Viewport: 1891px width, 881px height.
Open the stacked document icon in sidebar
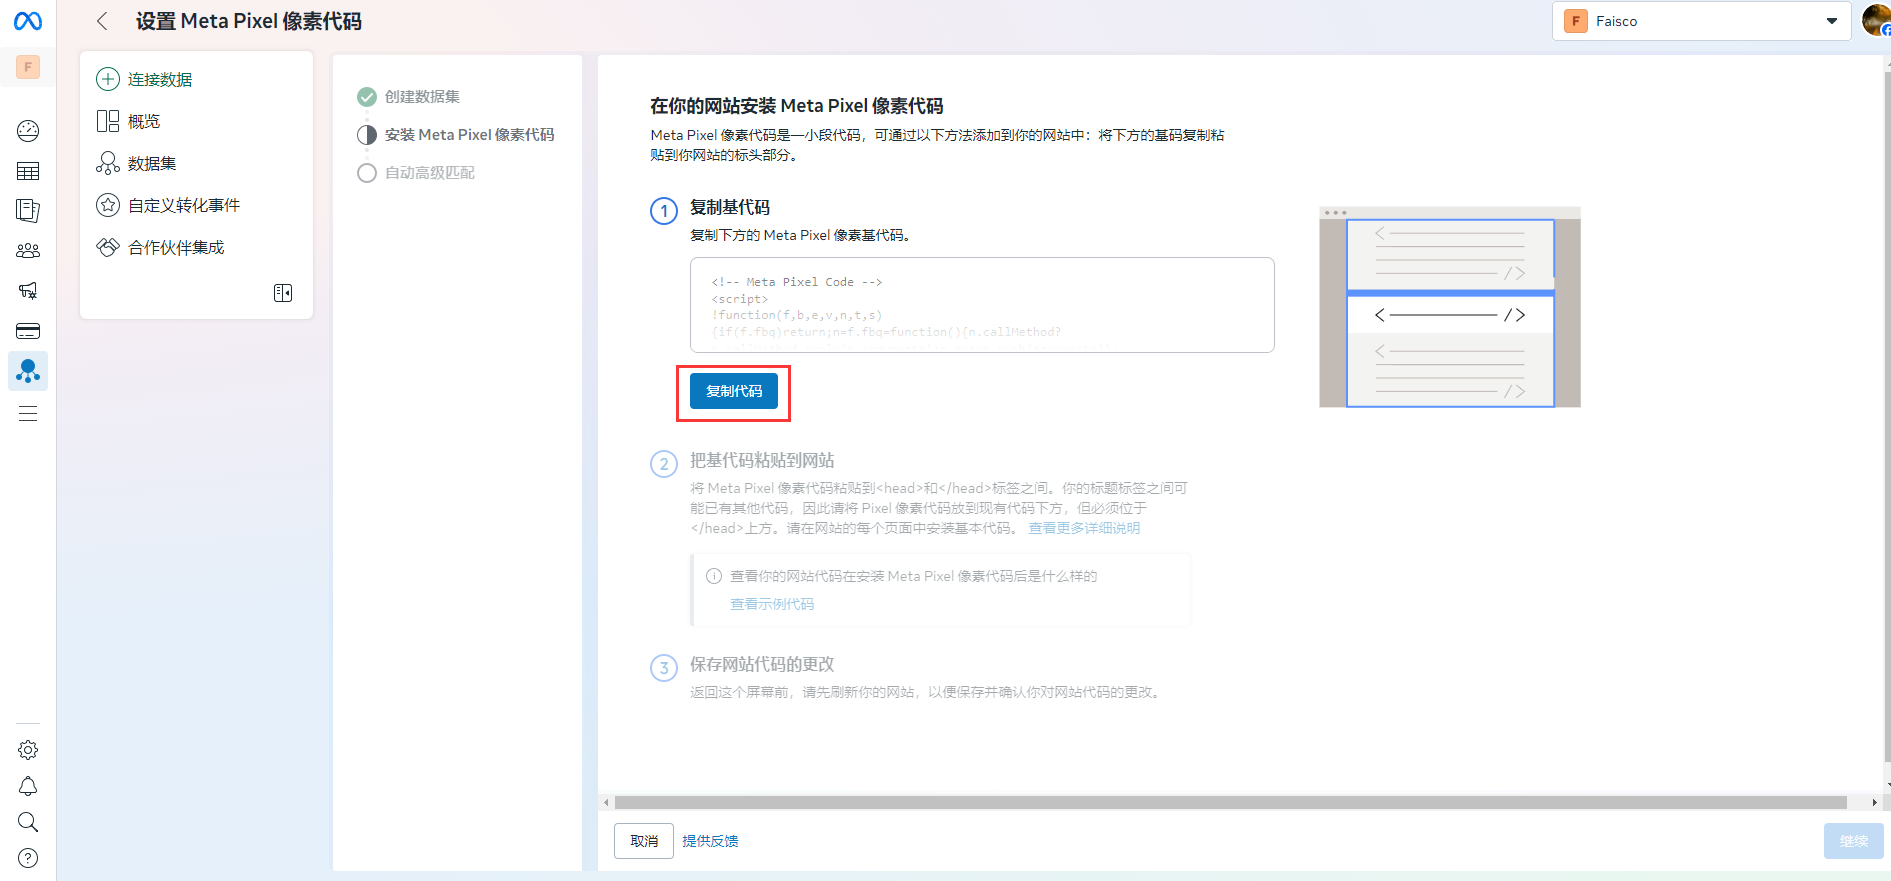pyautogui.click(x=28, y=211)
